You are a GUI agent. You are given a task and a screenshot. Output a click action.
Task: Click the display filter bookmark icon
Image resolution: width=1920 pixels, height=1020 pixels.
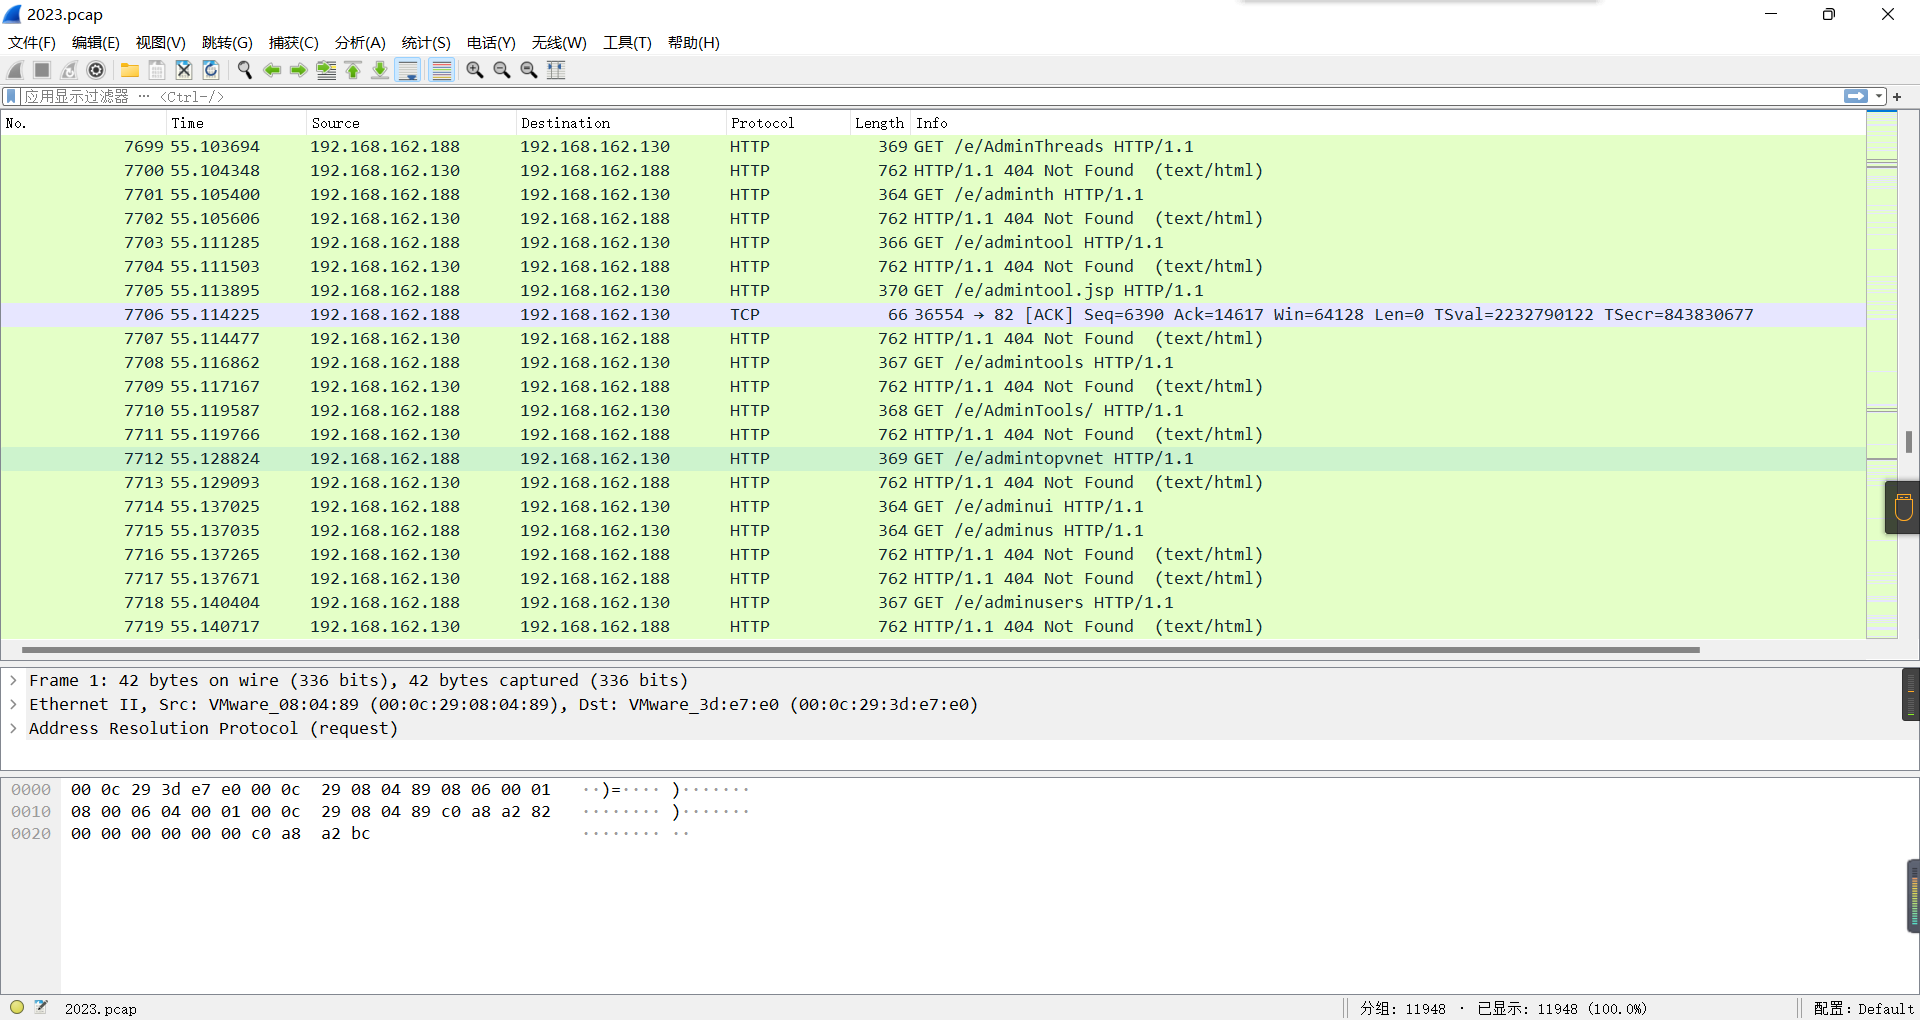(11, 96)
